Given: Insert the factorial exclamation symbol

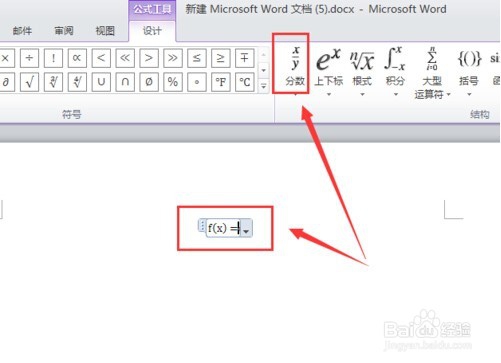Looking at the screenshot, I should 53,58.
